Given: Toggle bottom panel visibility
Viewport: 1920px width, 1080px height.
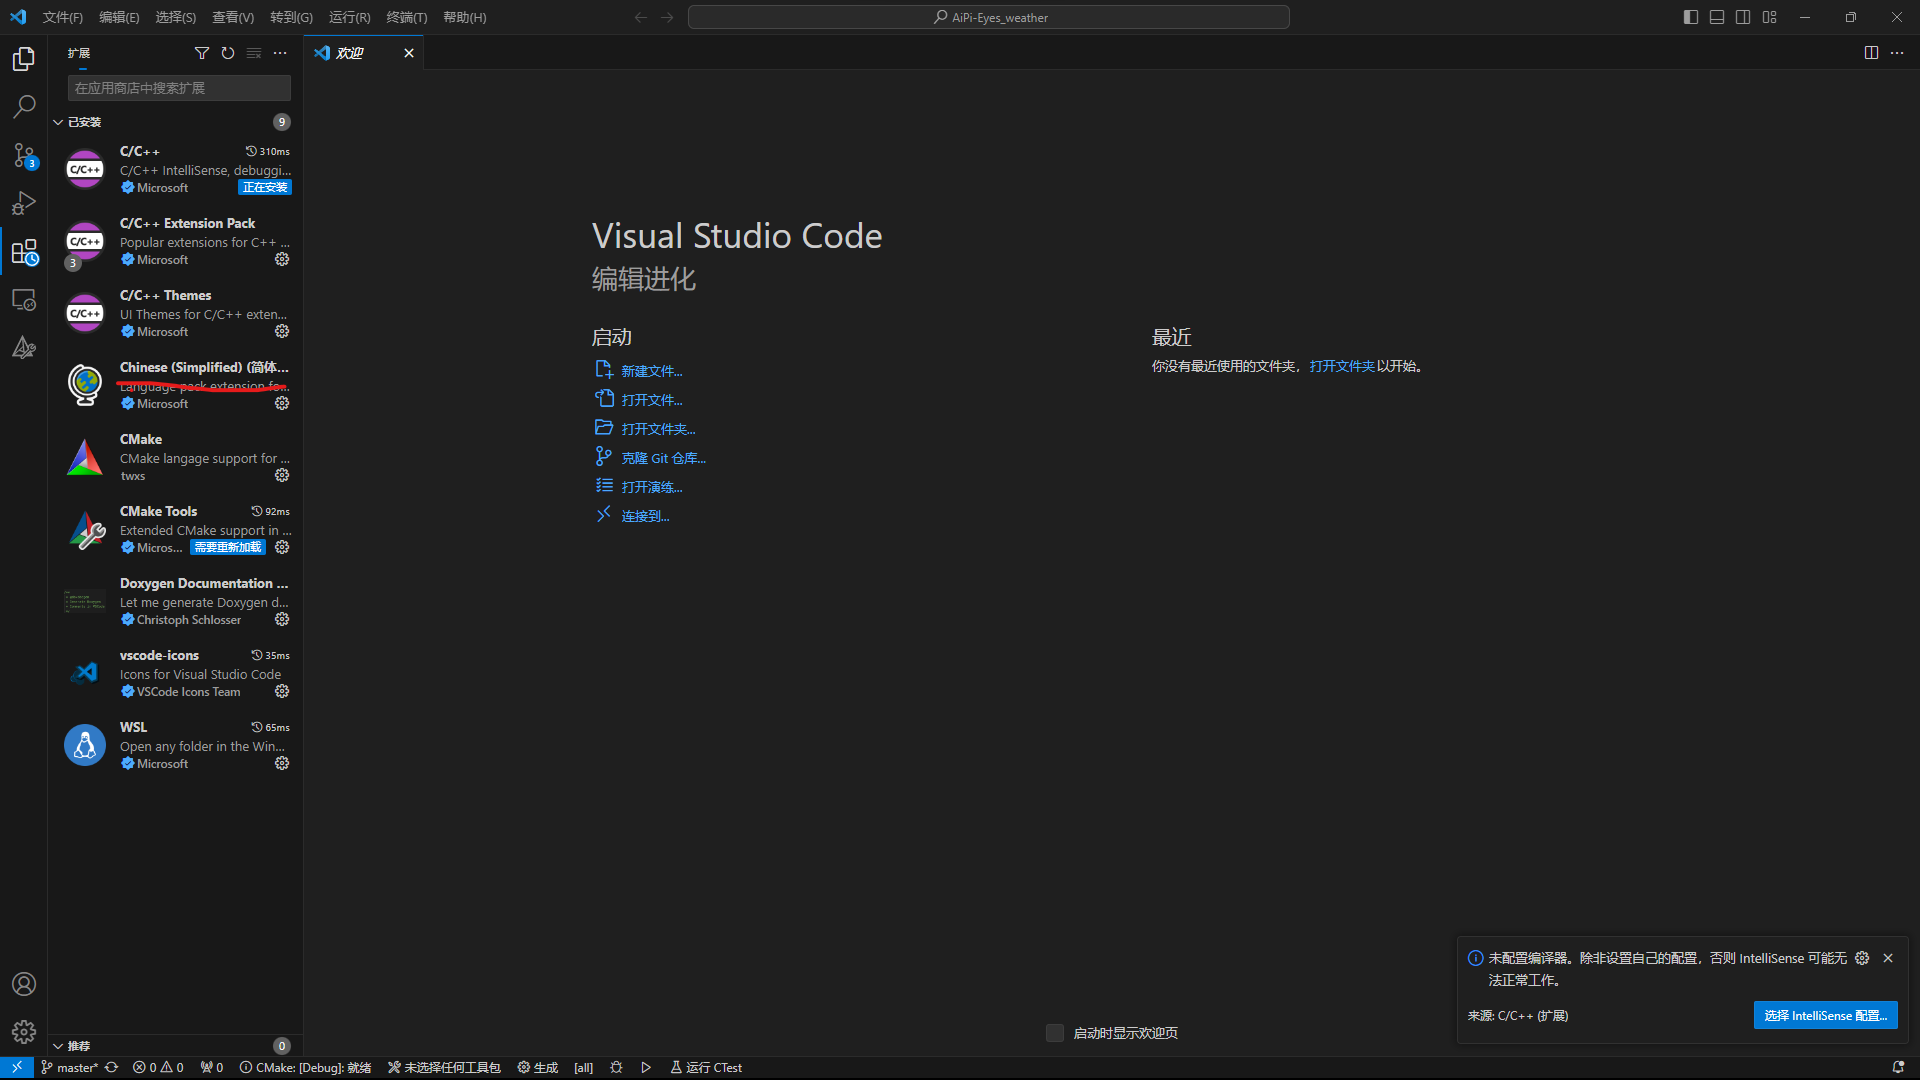Looking at the screenshot, I should (x=1717, y=17).
